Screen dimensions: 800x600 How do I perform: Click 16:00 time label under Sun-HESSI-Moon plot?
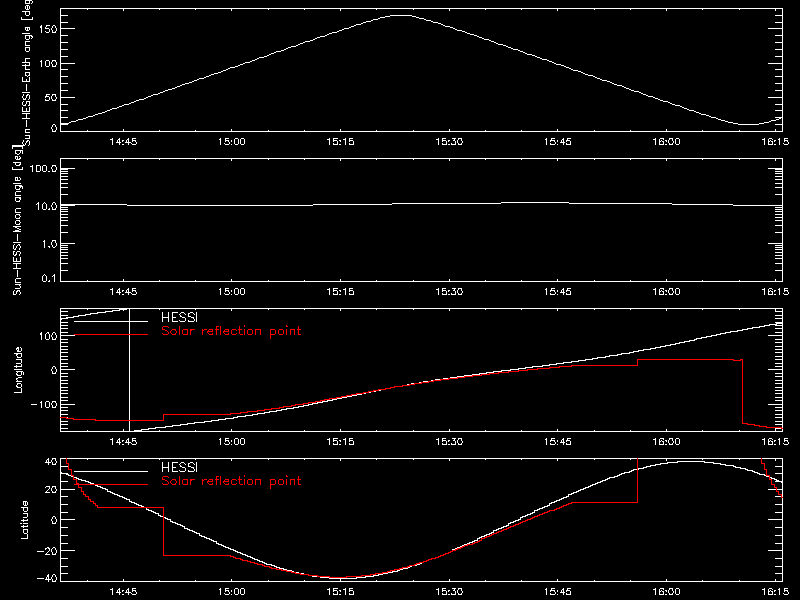click(x=666, y=292)
